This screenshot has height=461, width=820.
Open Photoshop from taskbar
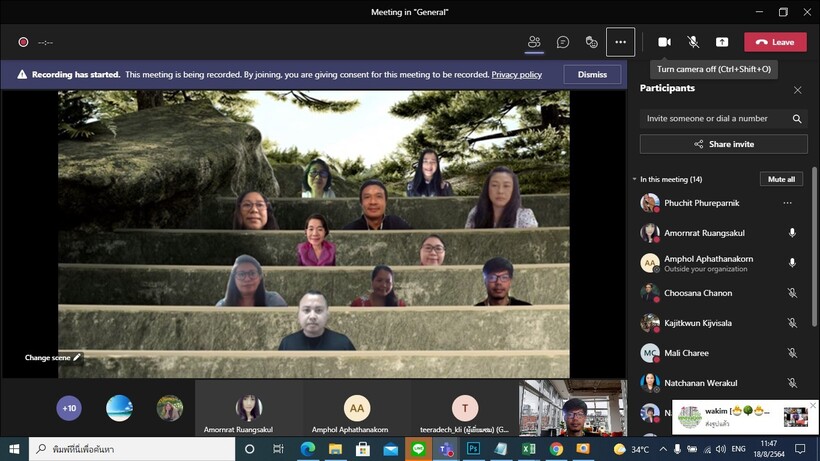473,449
